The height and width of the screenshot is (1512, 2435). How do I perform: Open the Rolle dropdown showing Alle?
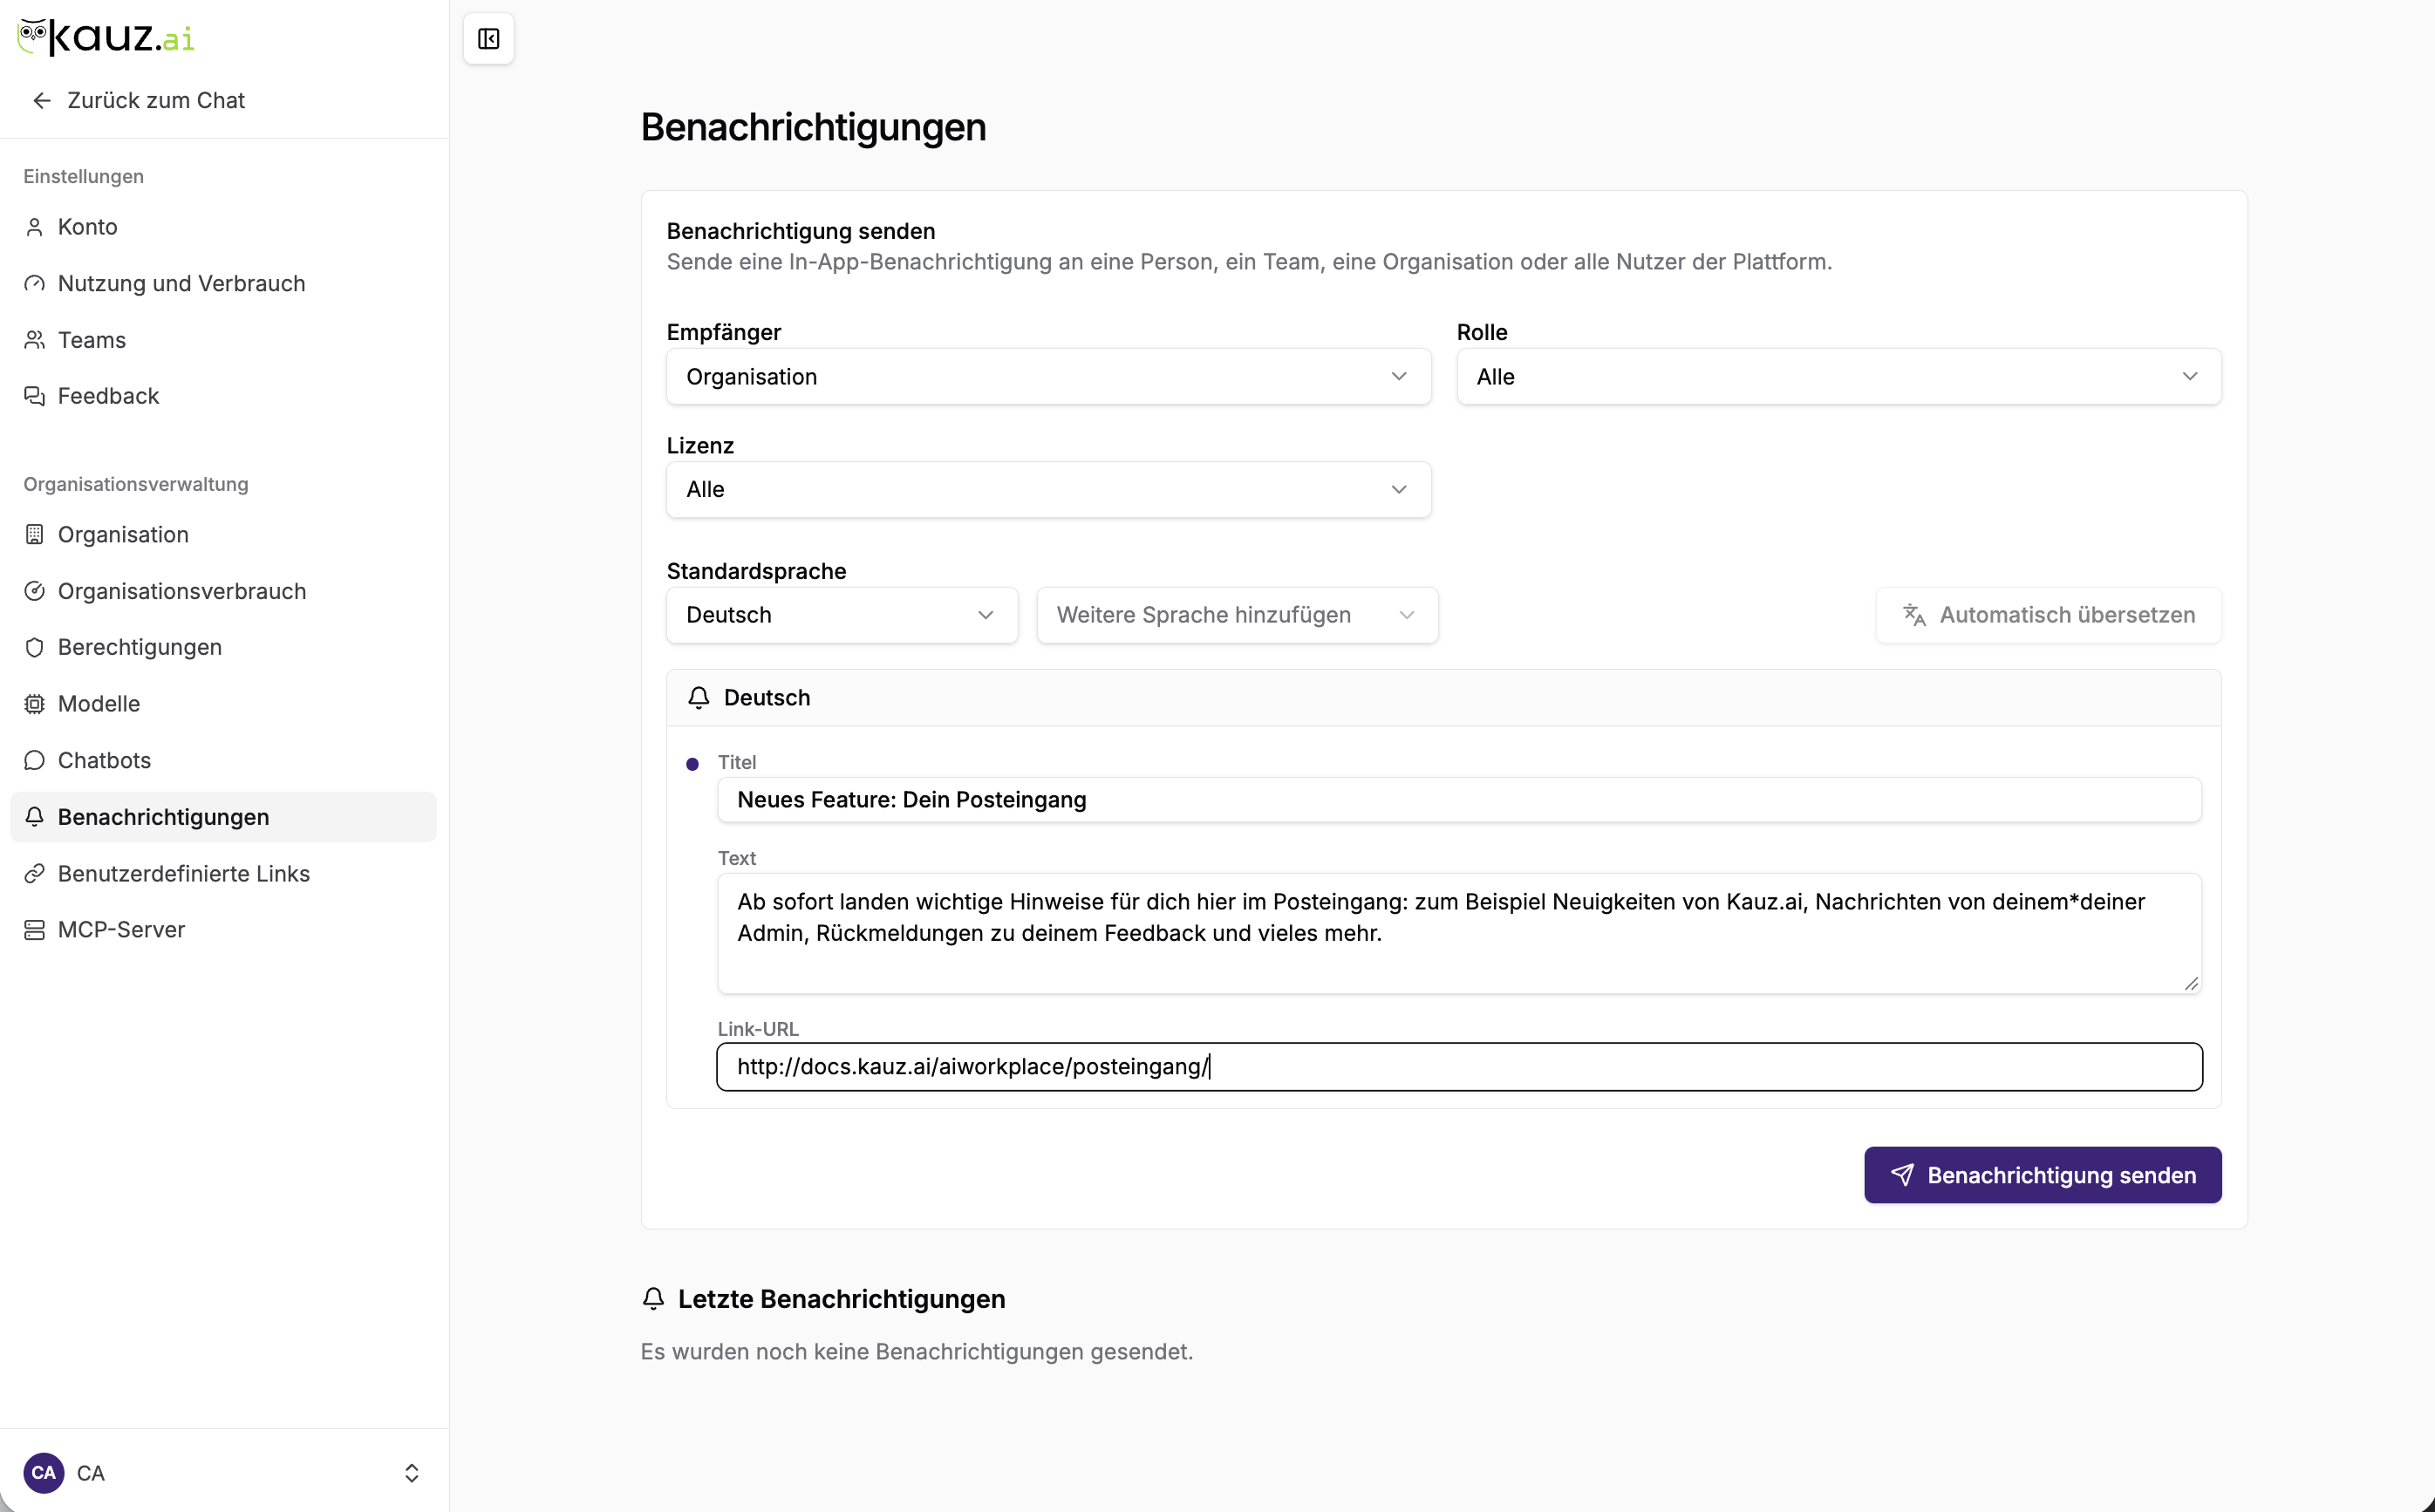coord(1838,377)
